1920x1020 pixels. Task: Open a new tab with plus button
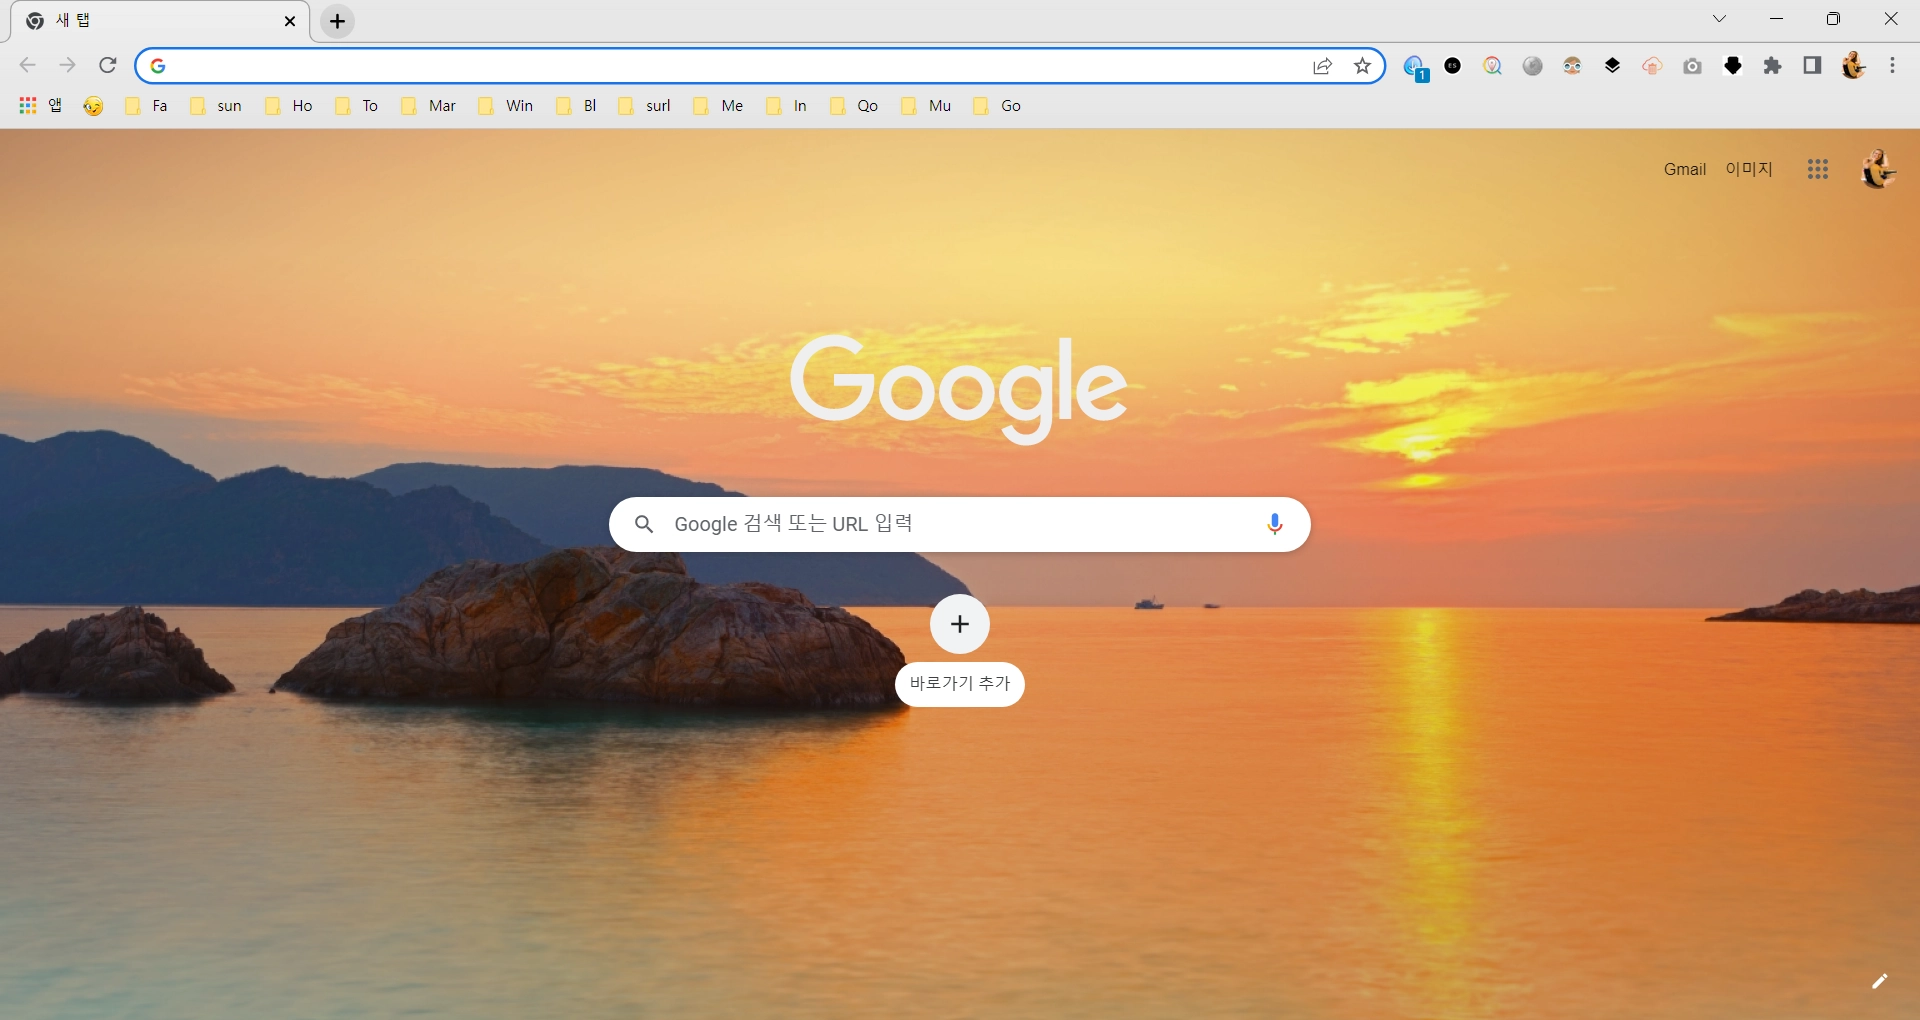338,21
